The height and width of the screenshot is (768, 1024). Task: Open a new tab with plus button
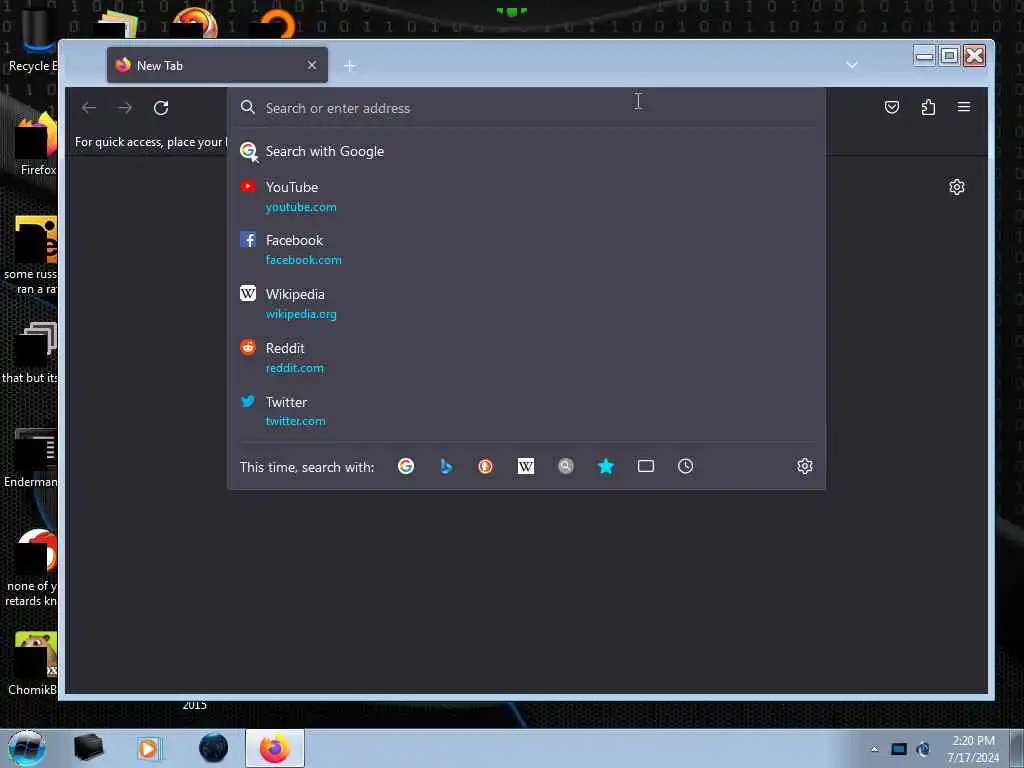pos(349,66)
